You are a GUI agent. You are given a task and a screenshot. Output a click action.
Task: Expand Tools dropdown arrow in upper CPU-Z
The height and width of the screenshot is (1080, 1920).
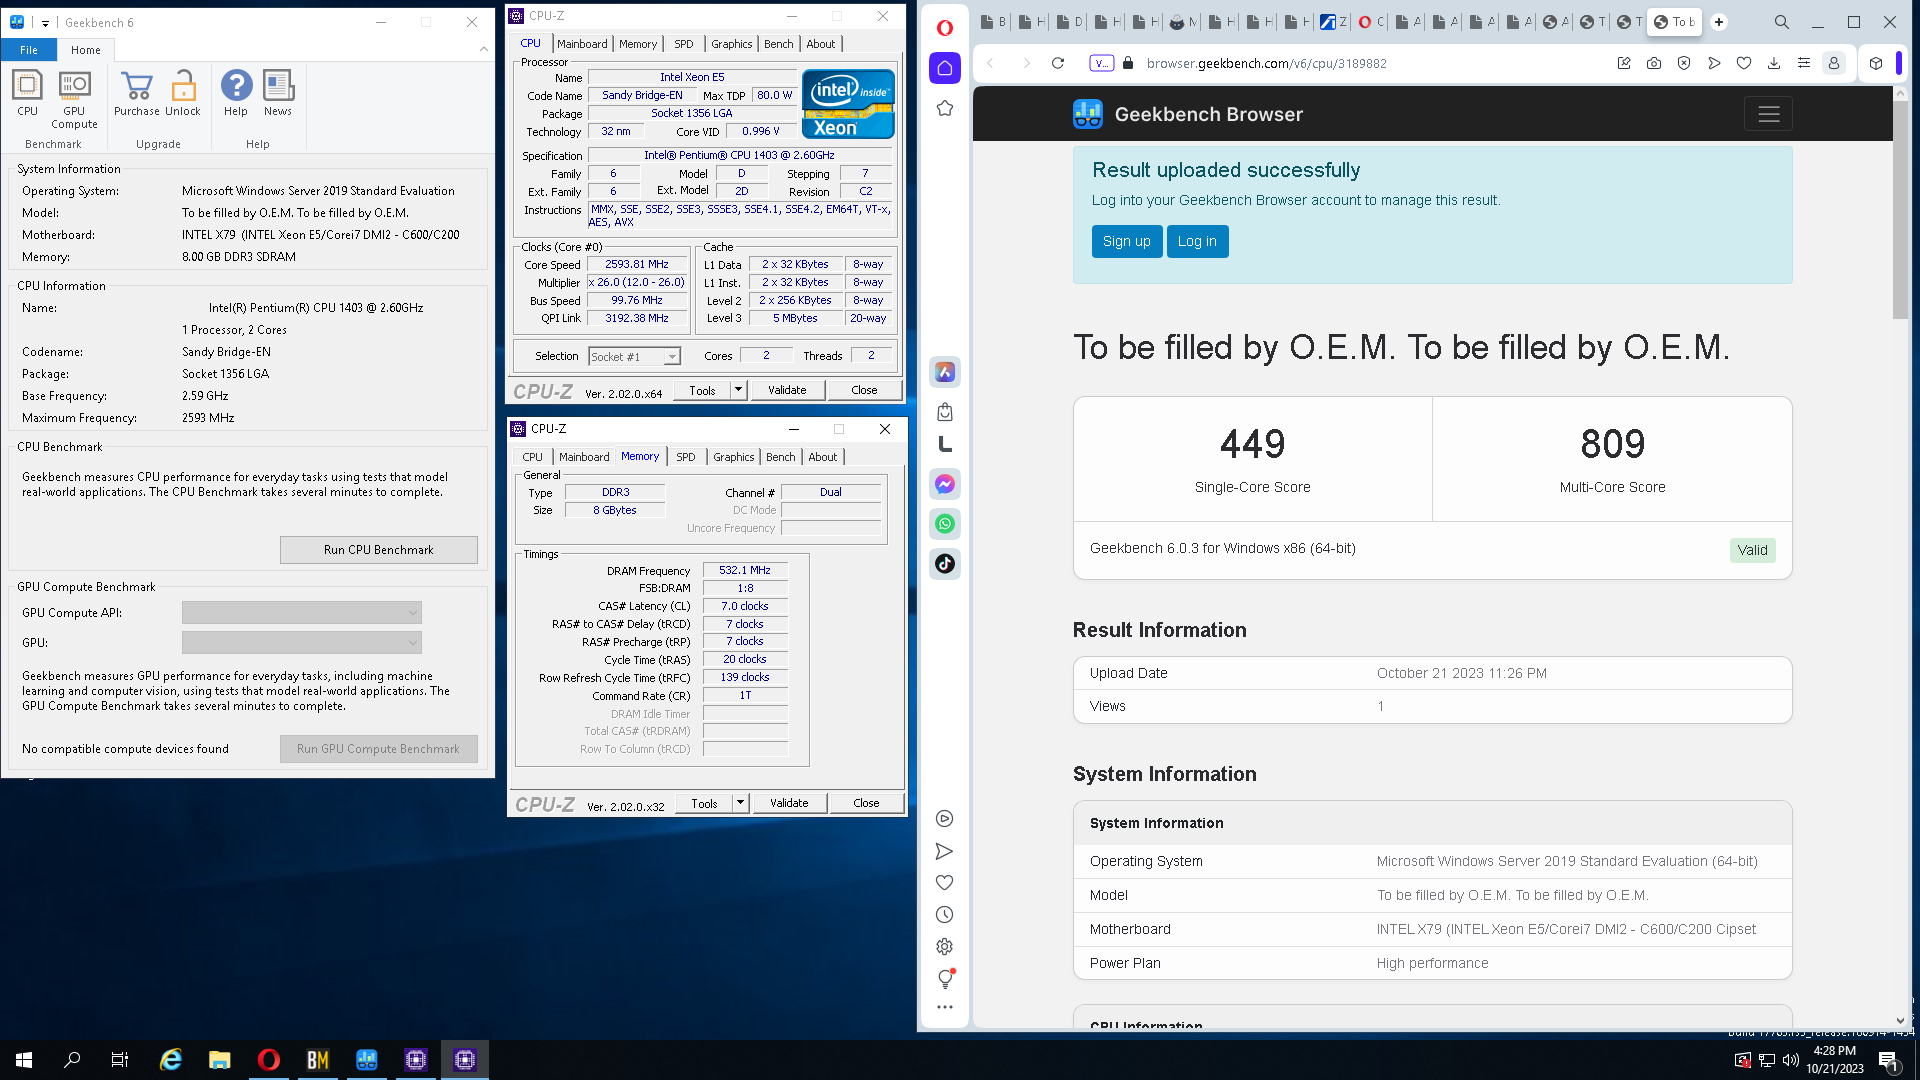pyautogui.click(x=739, y=390)
